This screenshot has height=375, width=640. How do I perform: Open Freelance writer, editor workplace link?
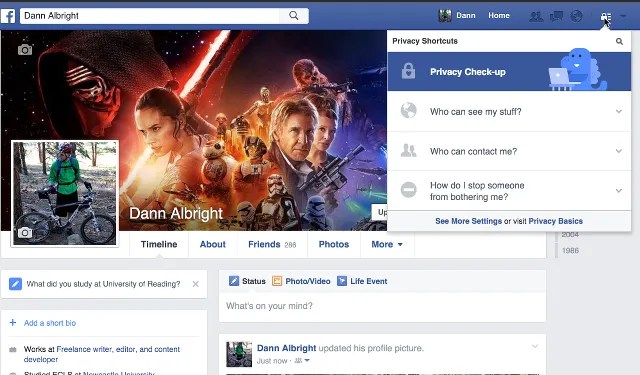[x=102, y=354]
